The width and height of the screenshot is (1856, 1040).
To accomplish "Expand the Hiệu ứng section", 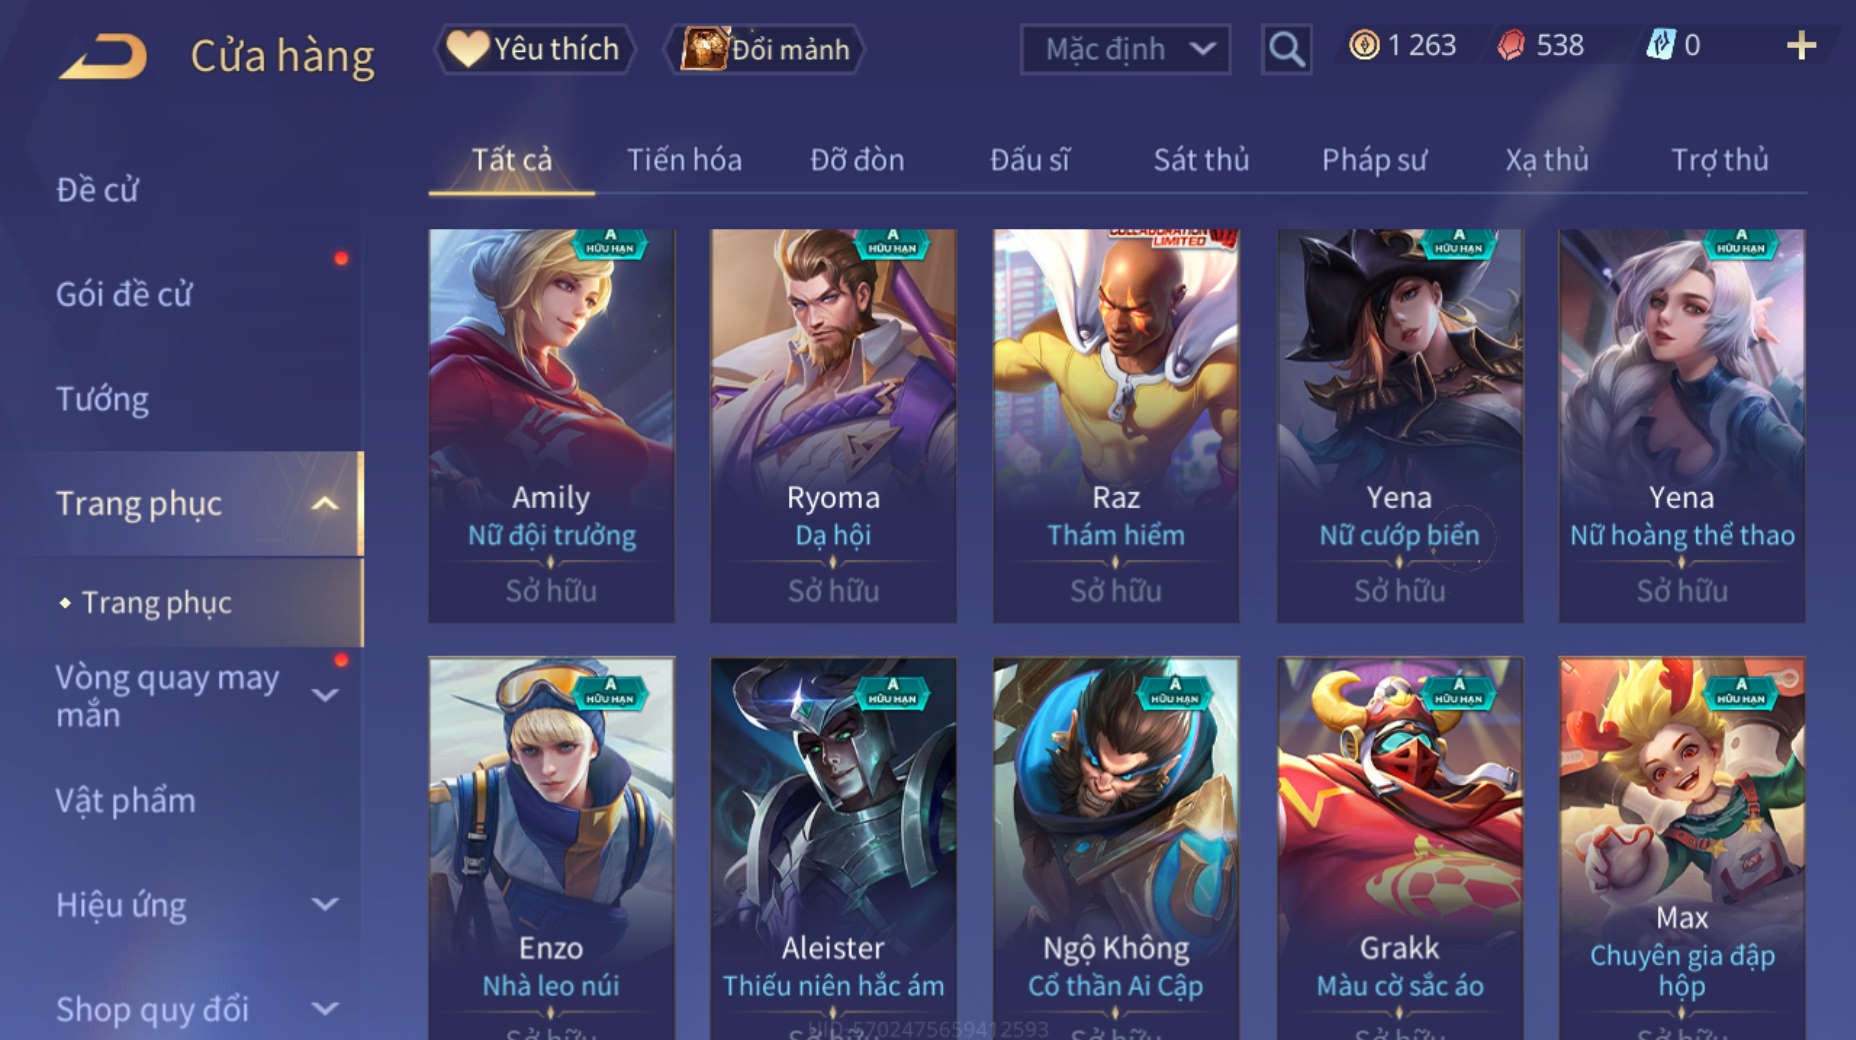I will tap(325, 905).
